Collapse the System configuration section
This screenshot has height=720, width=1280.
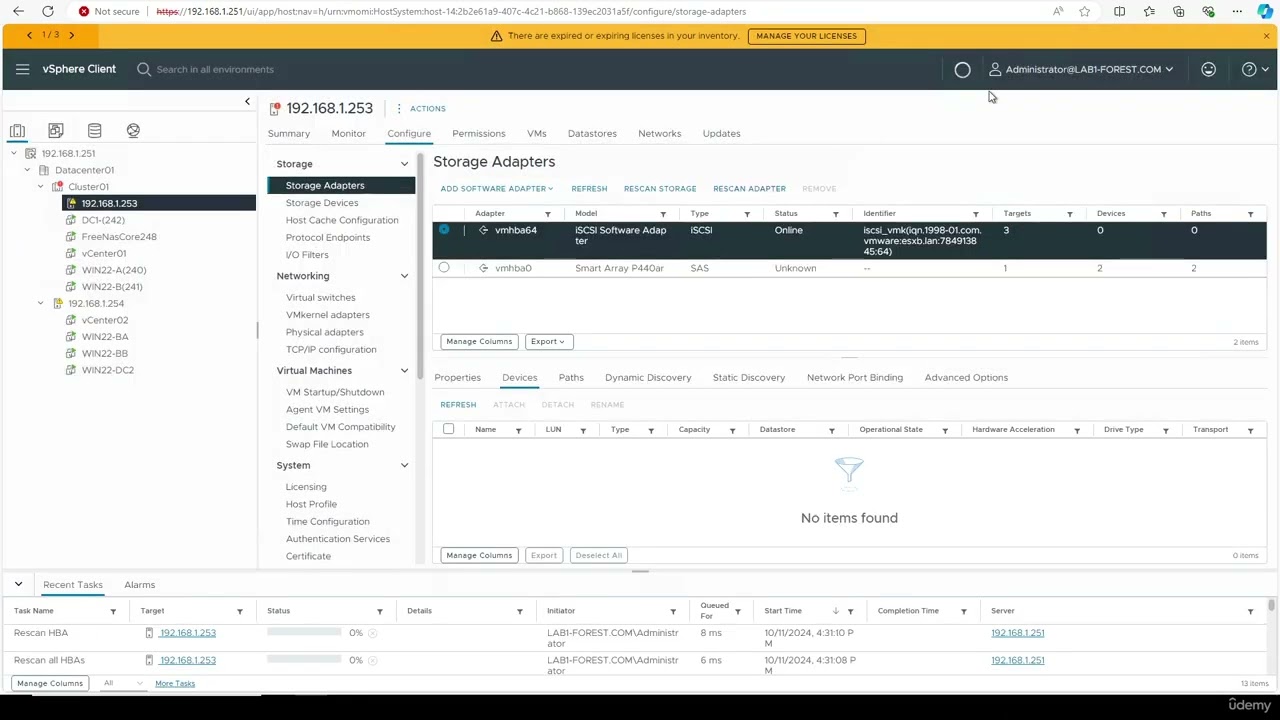pyautogui.click(x=404, y=466)
